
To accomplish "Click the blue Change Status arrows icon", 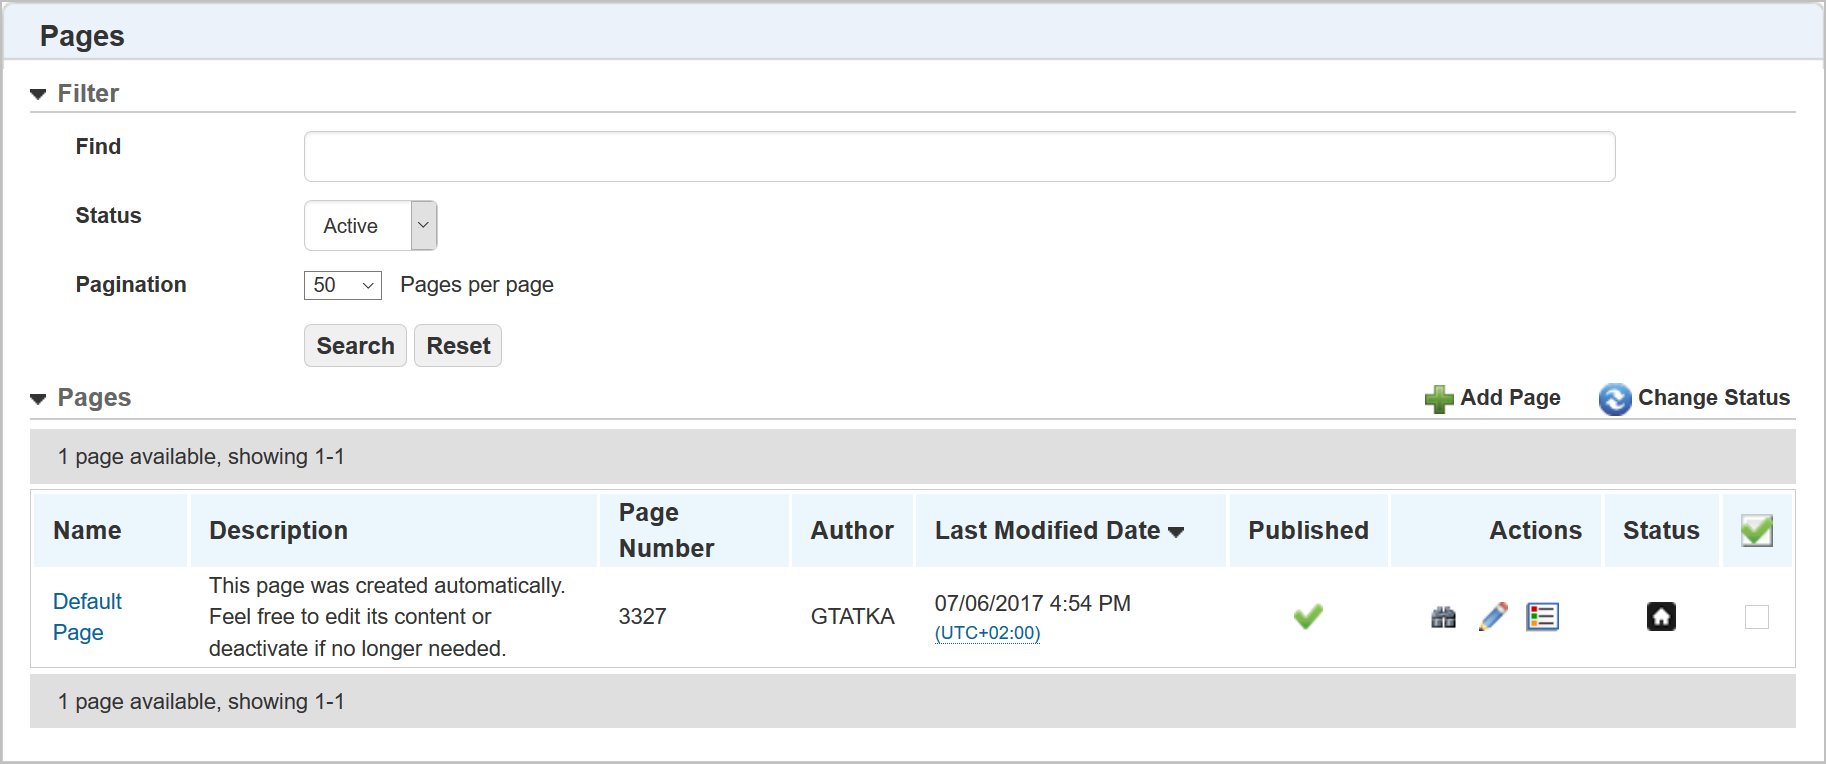I will [1614, 399].
